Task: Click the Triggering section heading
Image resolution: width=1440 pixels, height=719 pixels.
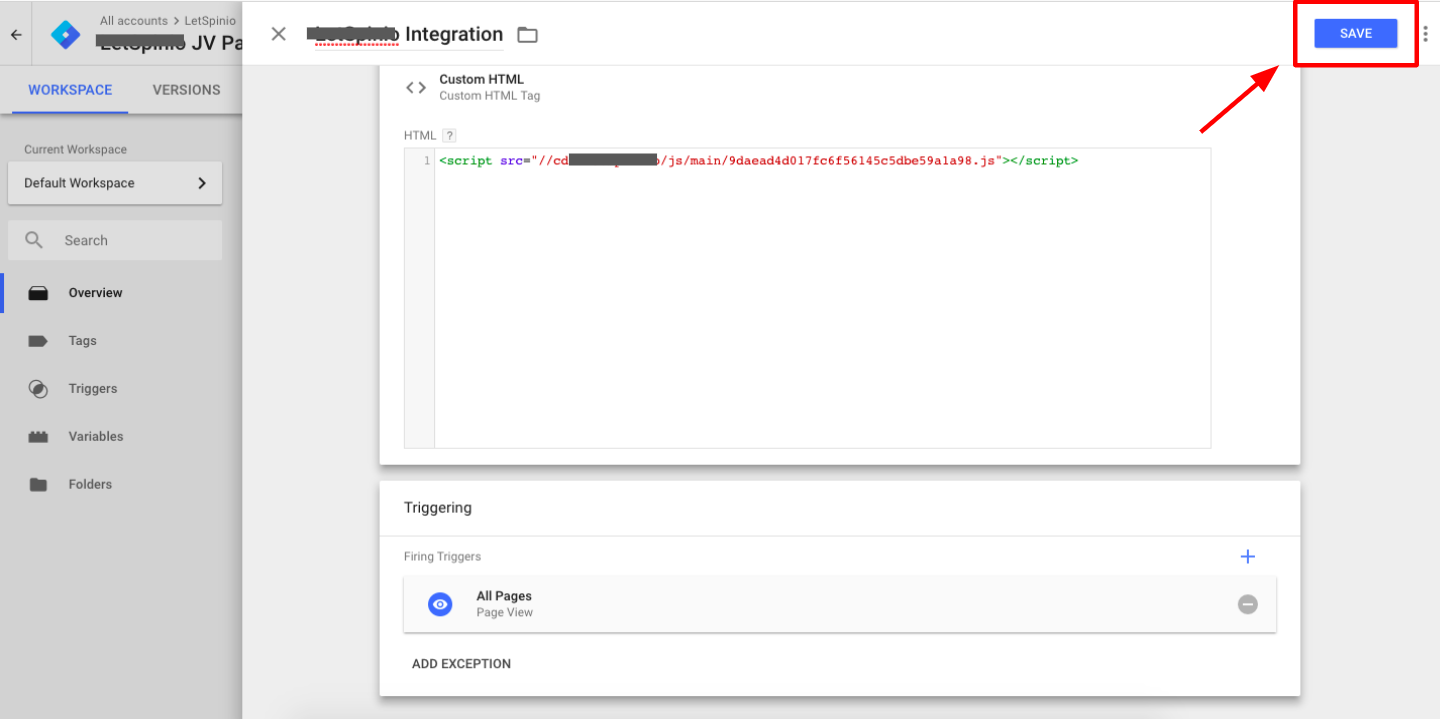Action: tap(438, 508)
